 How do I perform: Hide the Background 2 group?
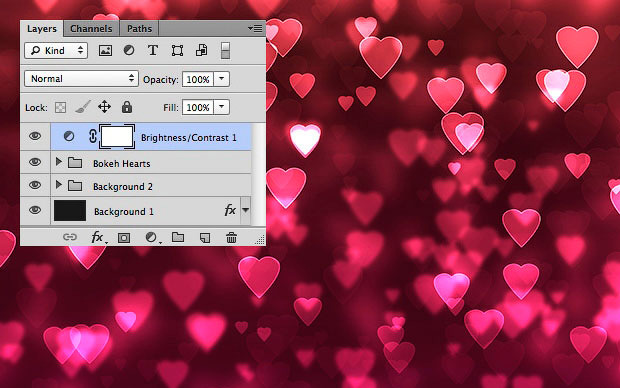[35, 185]
